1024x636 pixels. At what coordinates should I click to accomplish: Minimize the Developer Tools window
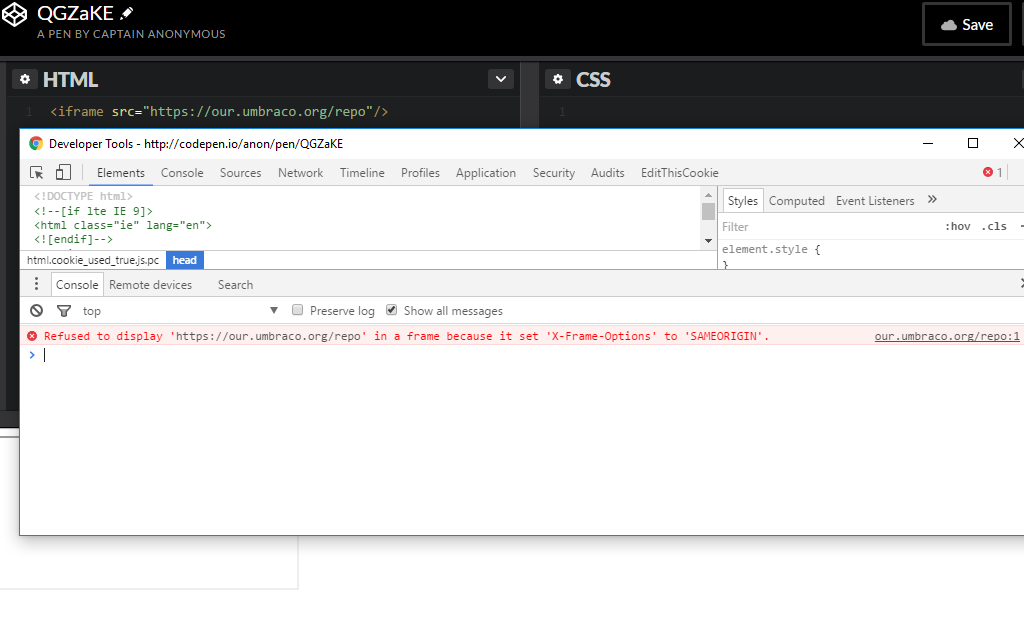click(927, 143)
